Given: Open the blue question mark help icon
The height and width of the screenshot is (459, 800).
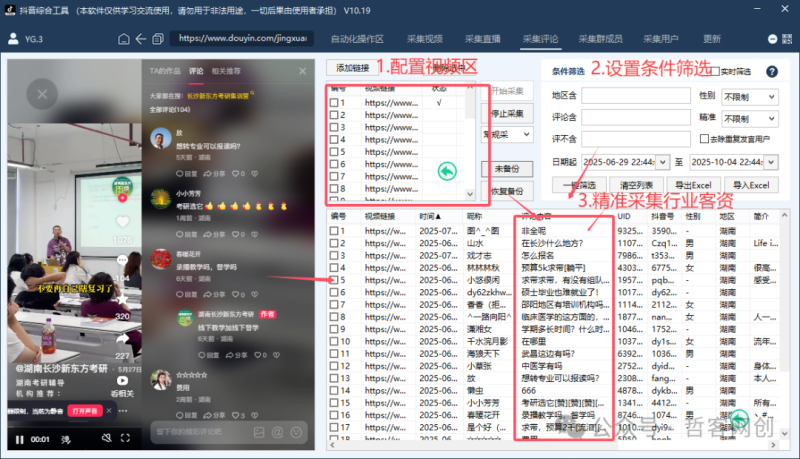Looking at the screenshot, I should click(x=772, y=71).
